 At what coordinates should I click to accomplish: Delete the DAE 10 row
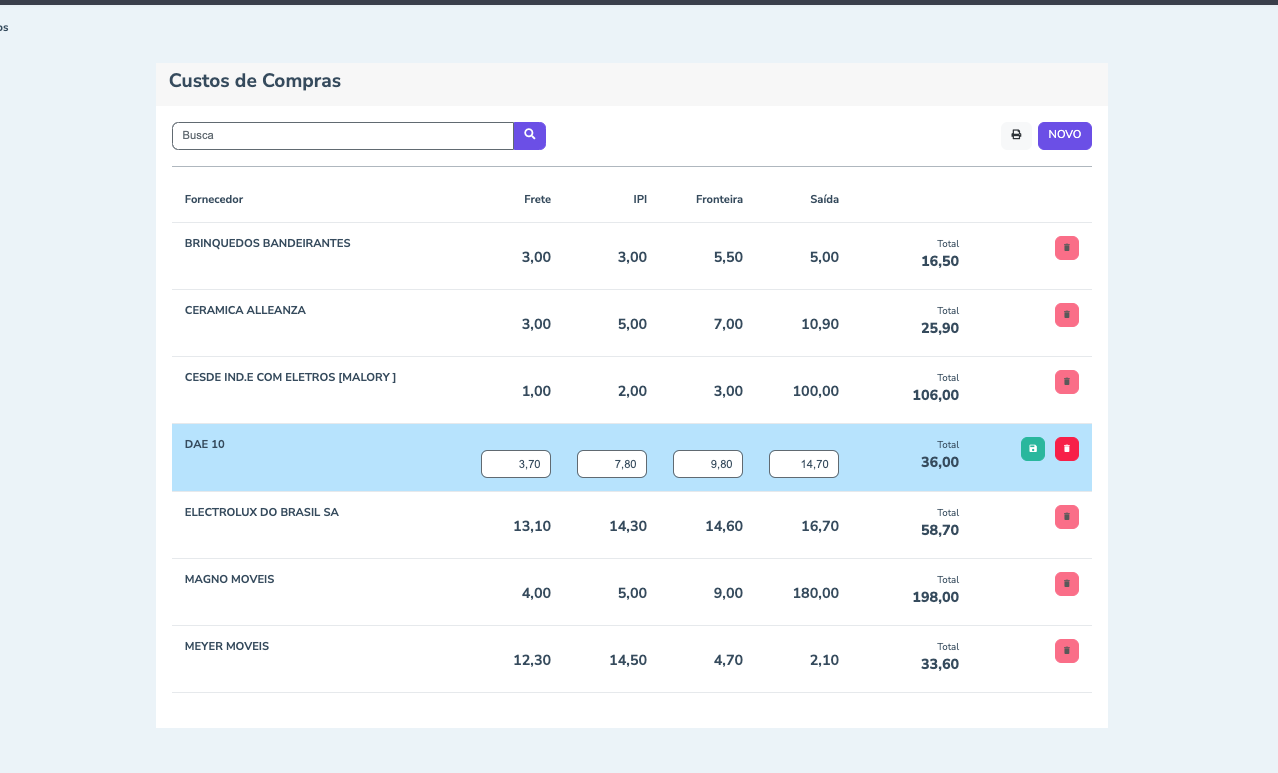[1066, 449]
